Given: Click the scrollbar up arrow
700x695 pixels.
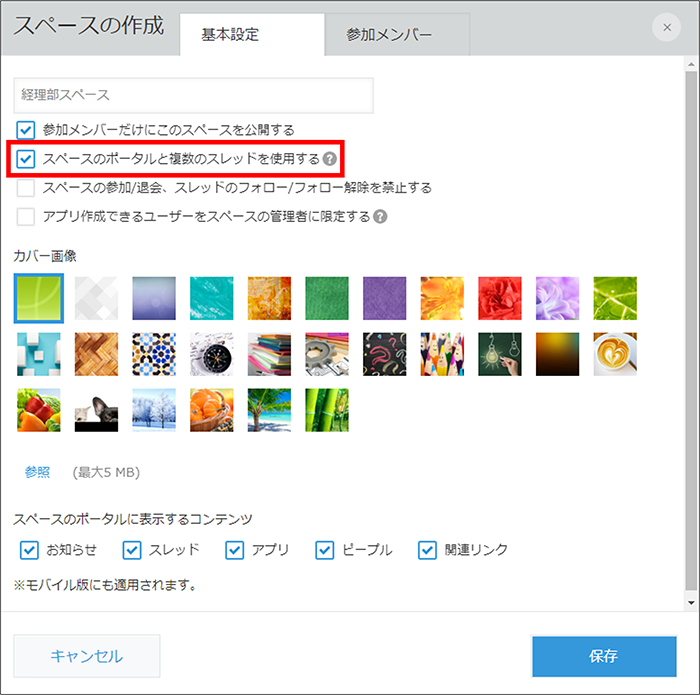Looking at the screenshot, I should point(691,64).
